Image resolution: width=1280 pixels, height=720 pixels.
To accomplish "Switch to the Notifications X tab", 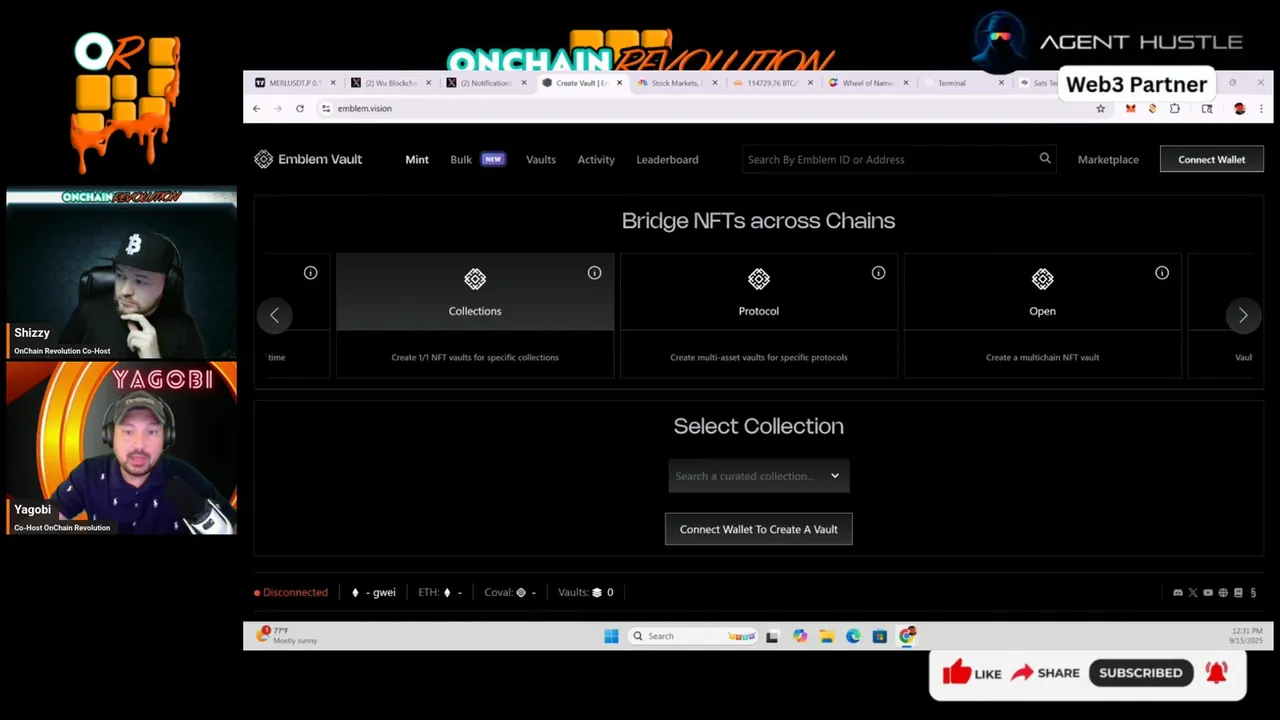I will (485, 83).
